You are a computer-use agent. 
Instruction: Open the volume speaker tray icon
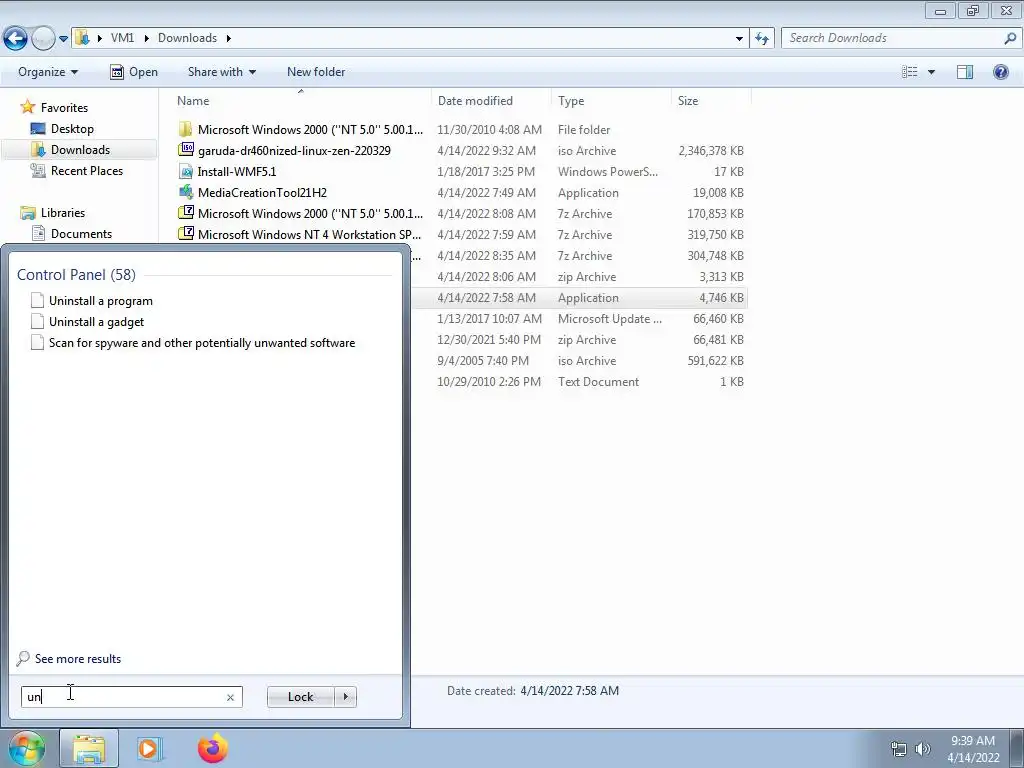click(x=922, y=749)
